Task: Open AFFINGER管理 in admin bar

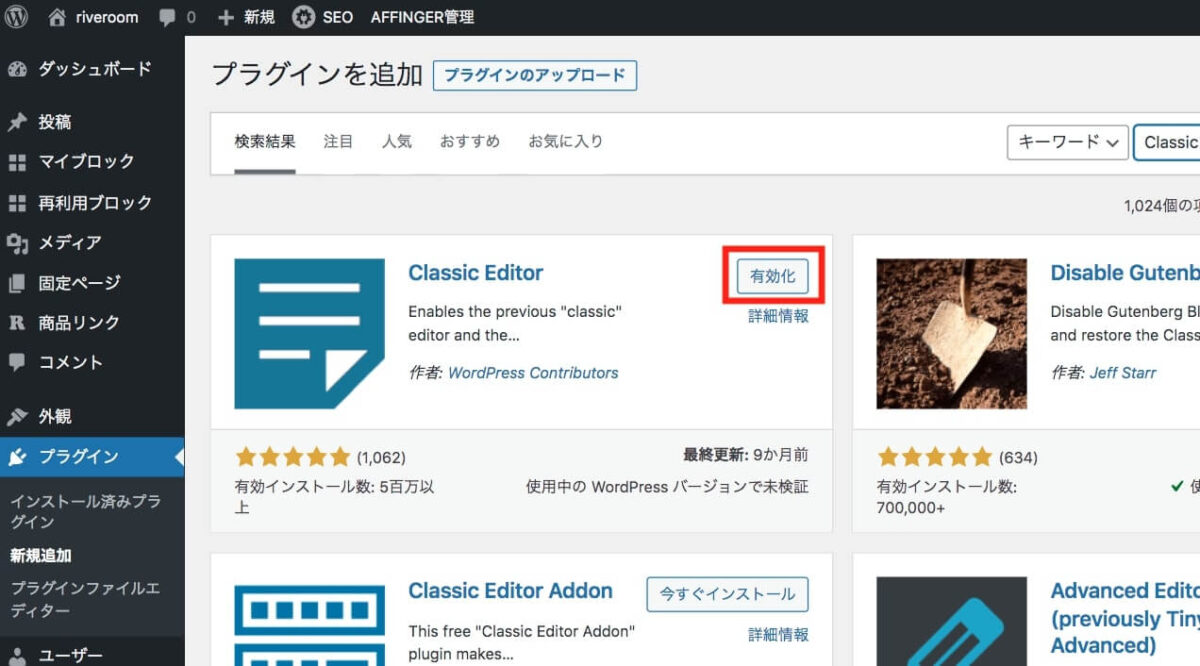Action: pyautogui.click(x=422, y=17)
